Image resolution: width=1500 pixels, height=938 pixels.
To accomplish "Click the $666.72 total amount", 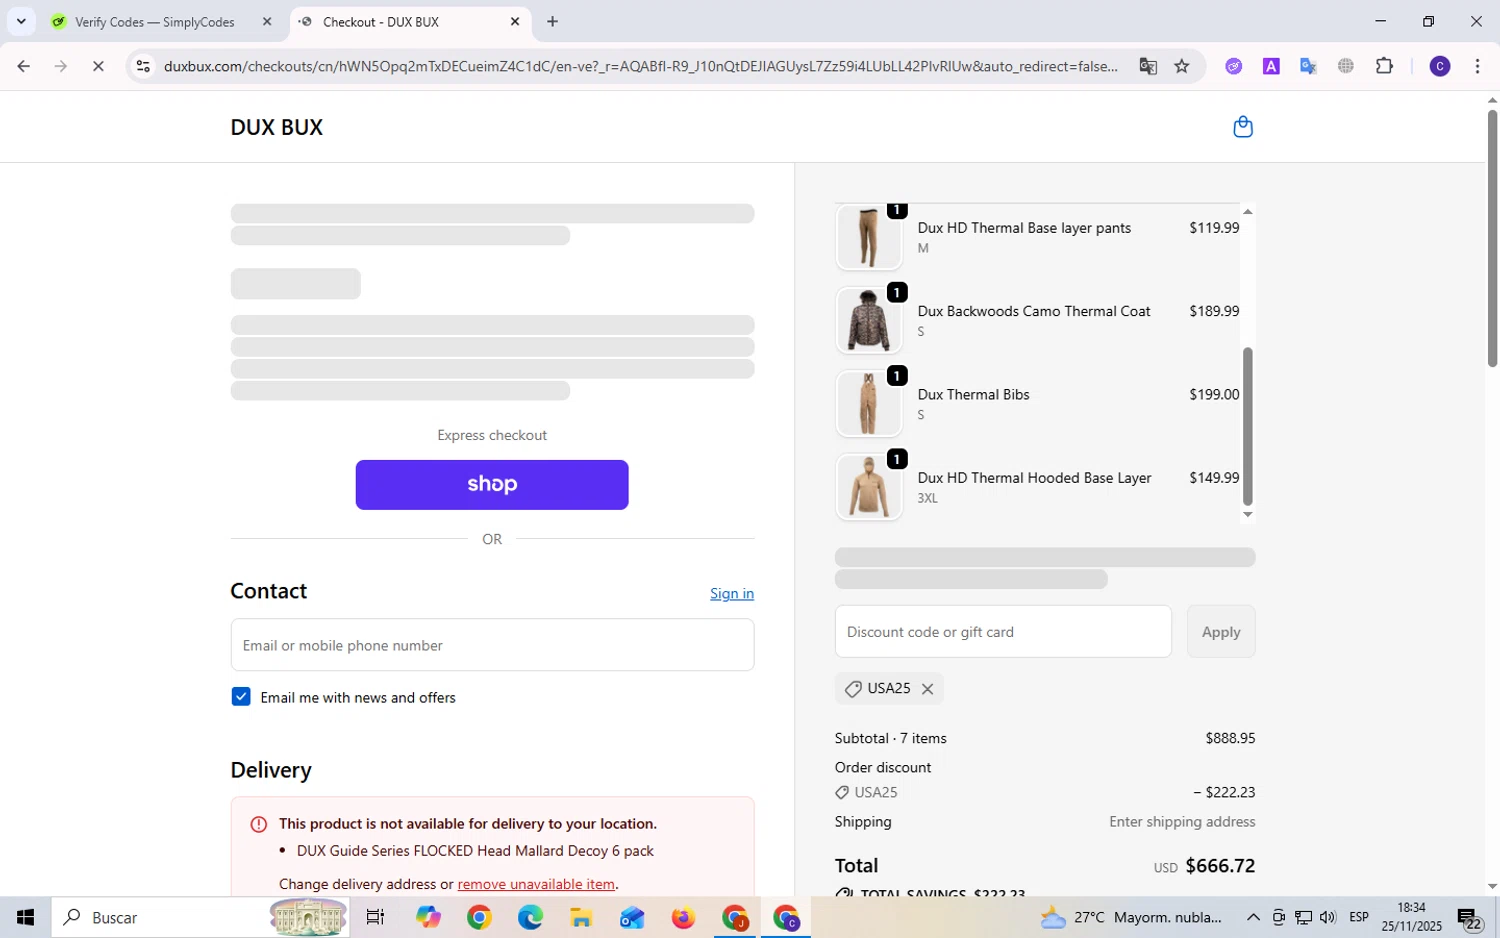I will pyautogui.click(x=1220, y=866).
